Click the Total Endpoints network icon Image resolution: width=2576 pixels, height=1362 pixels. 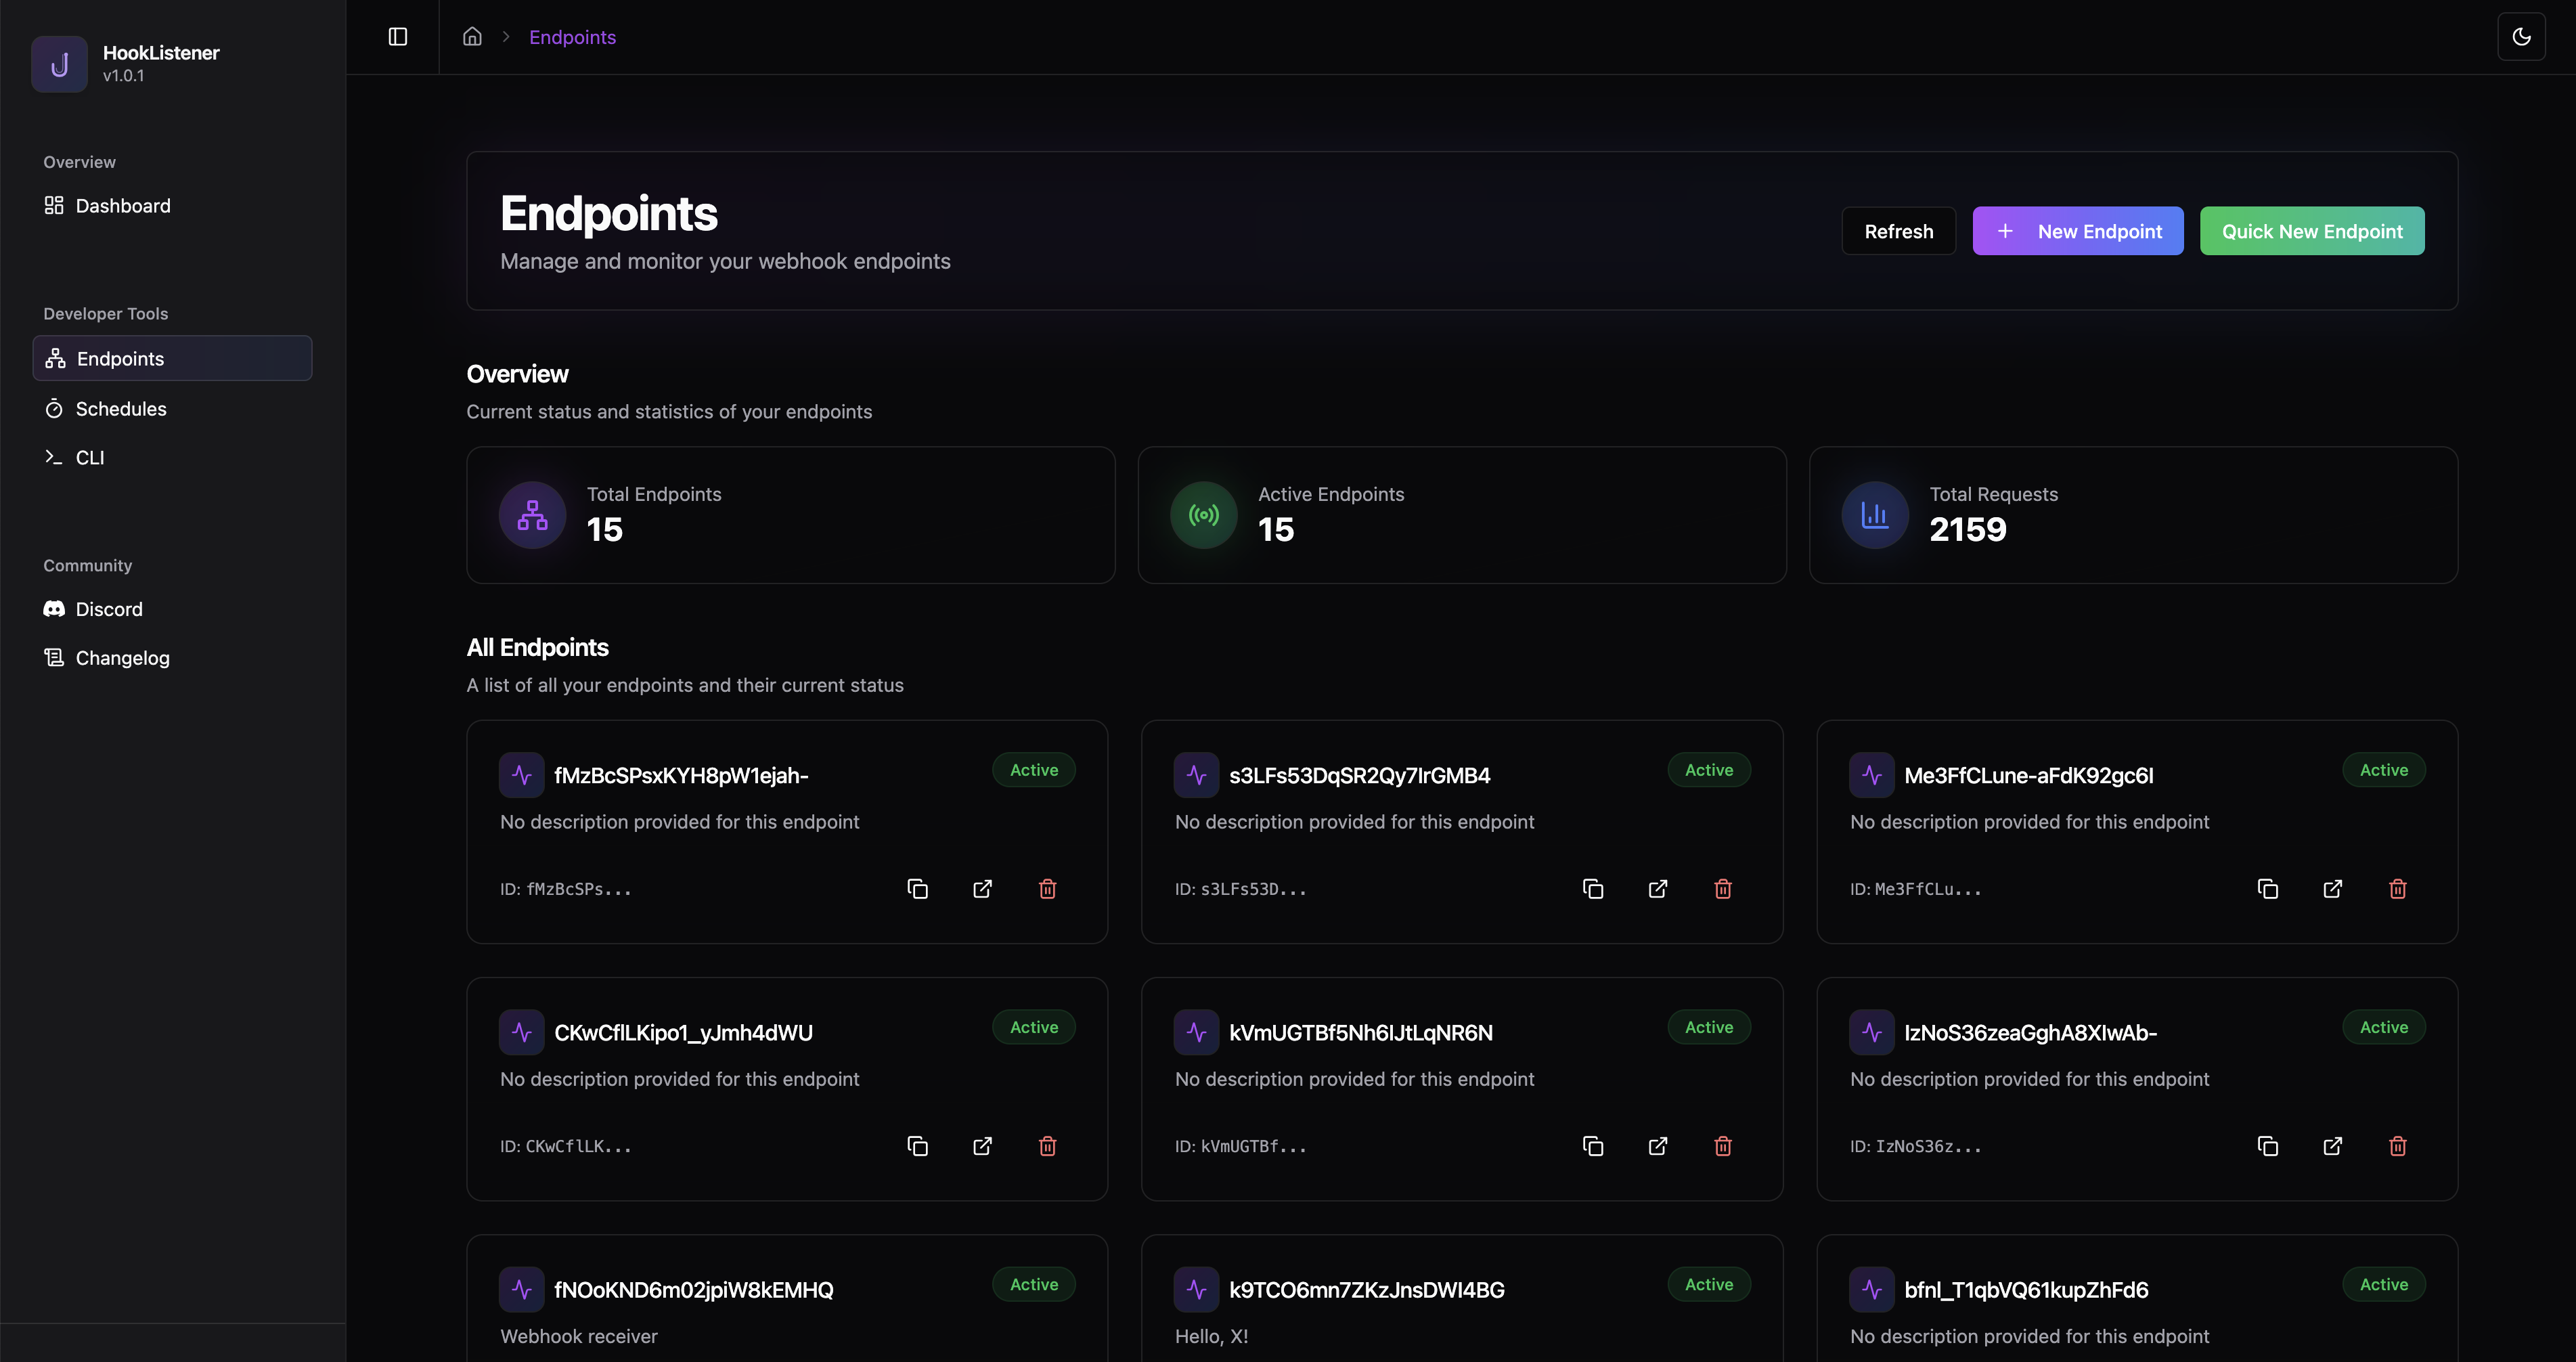point(532,515)
